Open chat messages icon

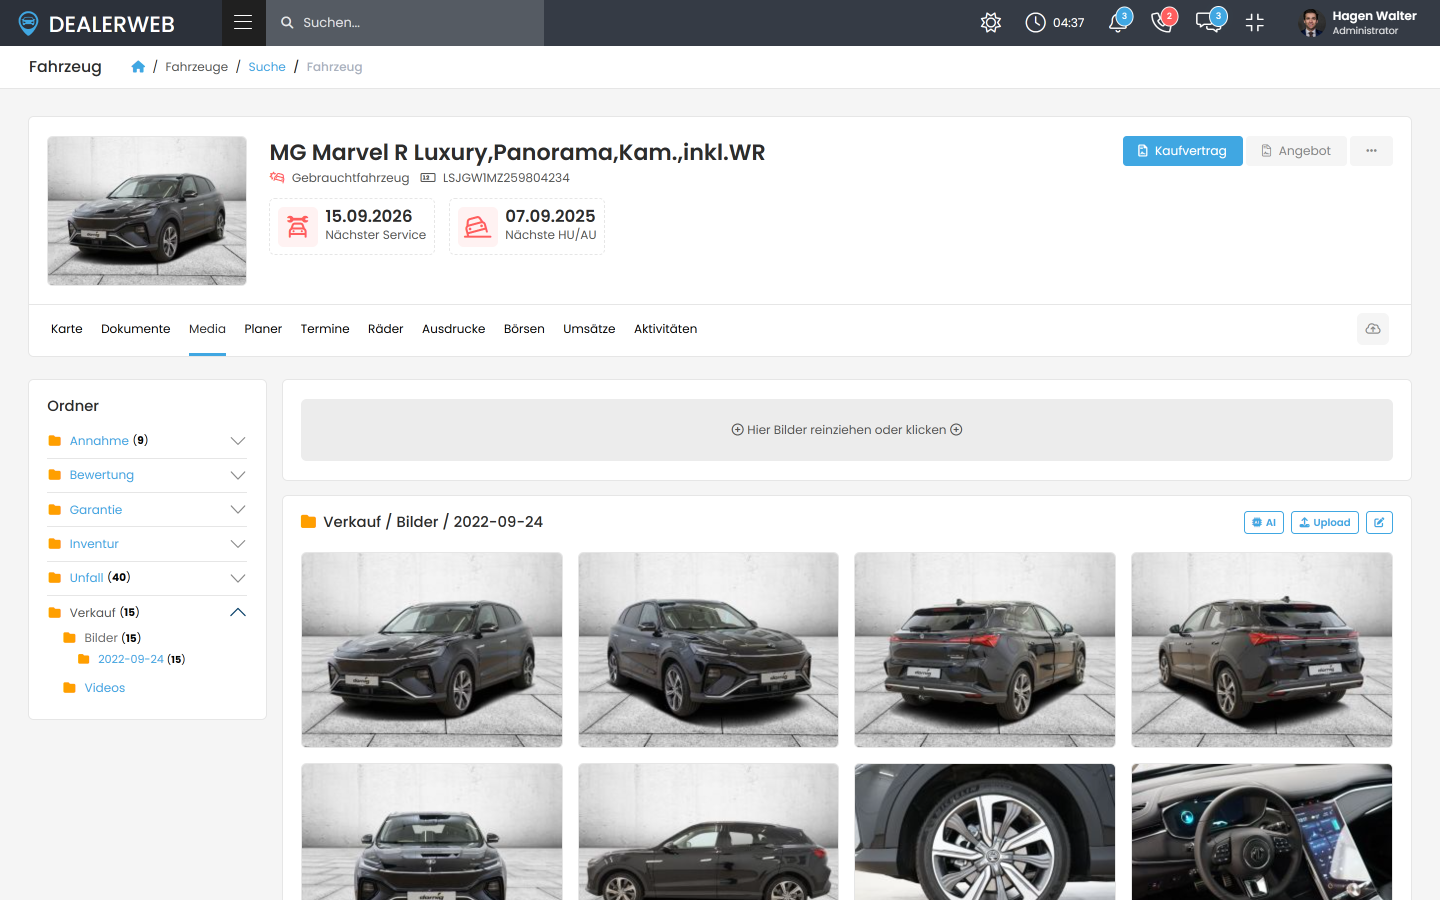[x=1209, y=22]
